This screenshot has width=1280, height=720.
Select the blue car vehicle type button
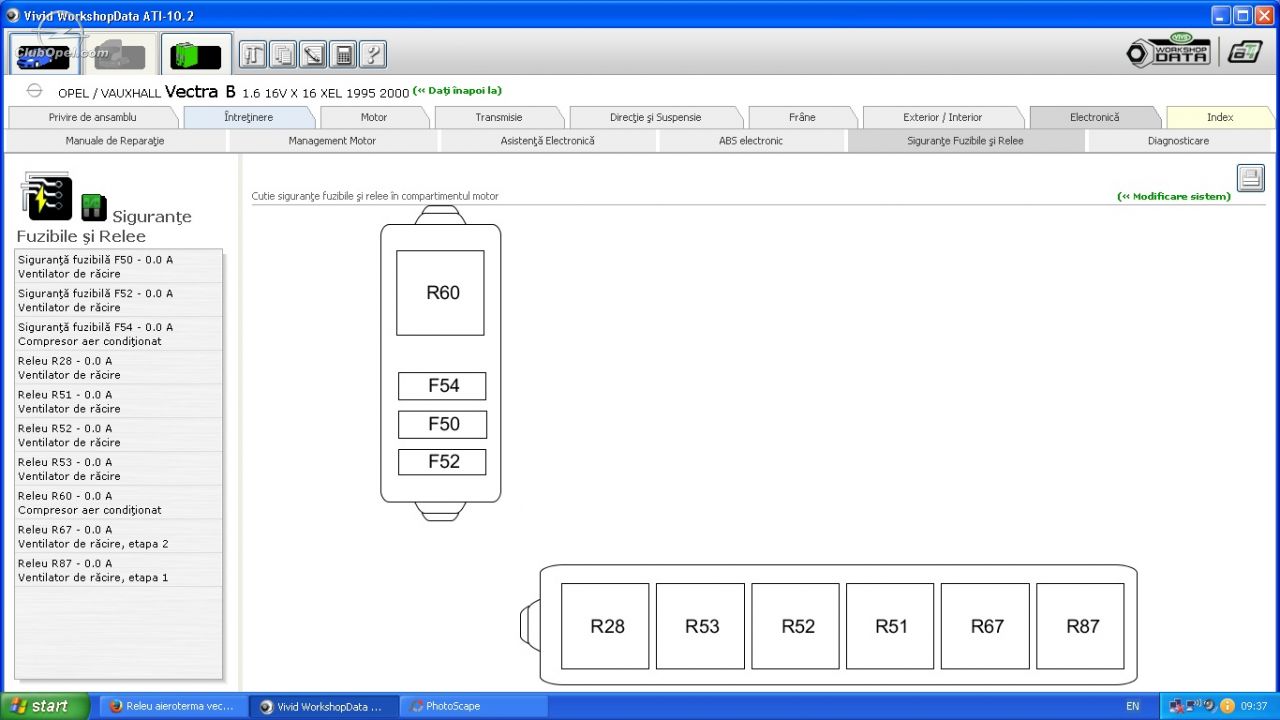point(45,54)
